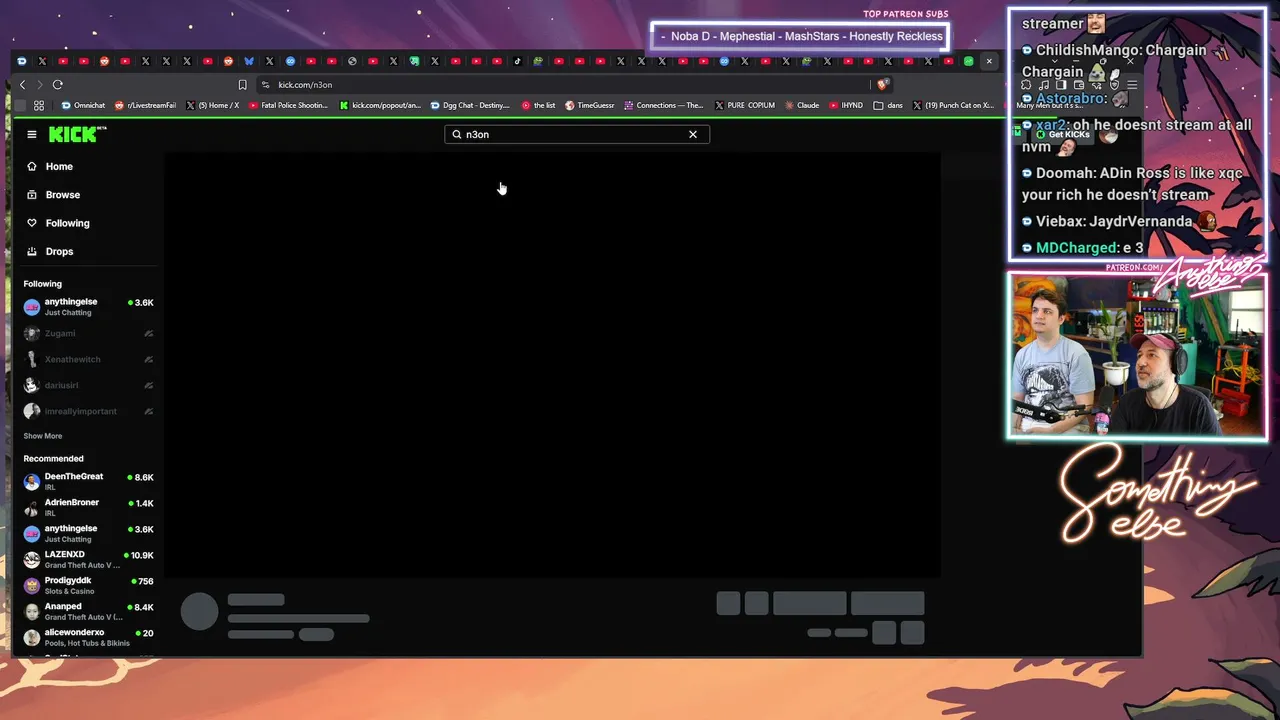Open offline channel Zugami
The width and height of the screenshot is (1280, 720).
click(x=89, y=333)
